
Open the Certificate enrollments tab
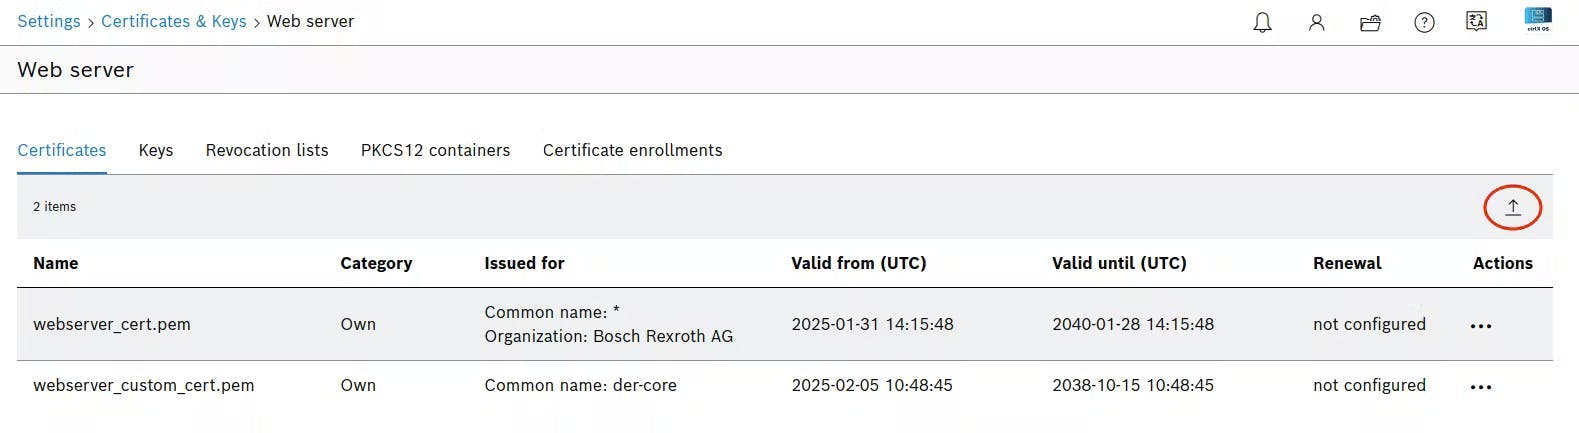pyautogui.click(x=632, y=150)
